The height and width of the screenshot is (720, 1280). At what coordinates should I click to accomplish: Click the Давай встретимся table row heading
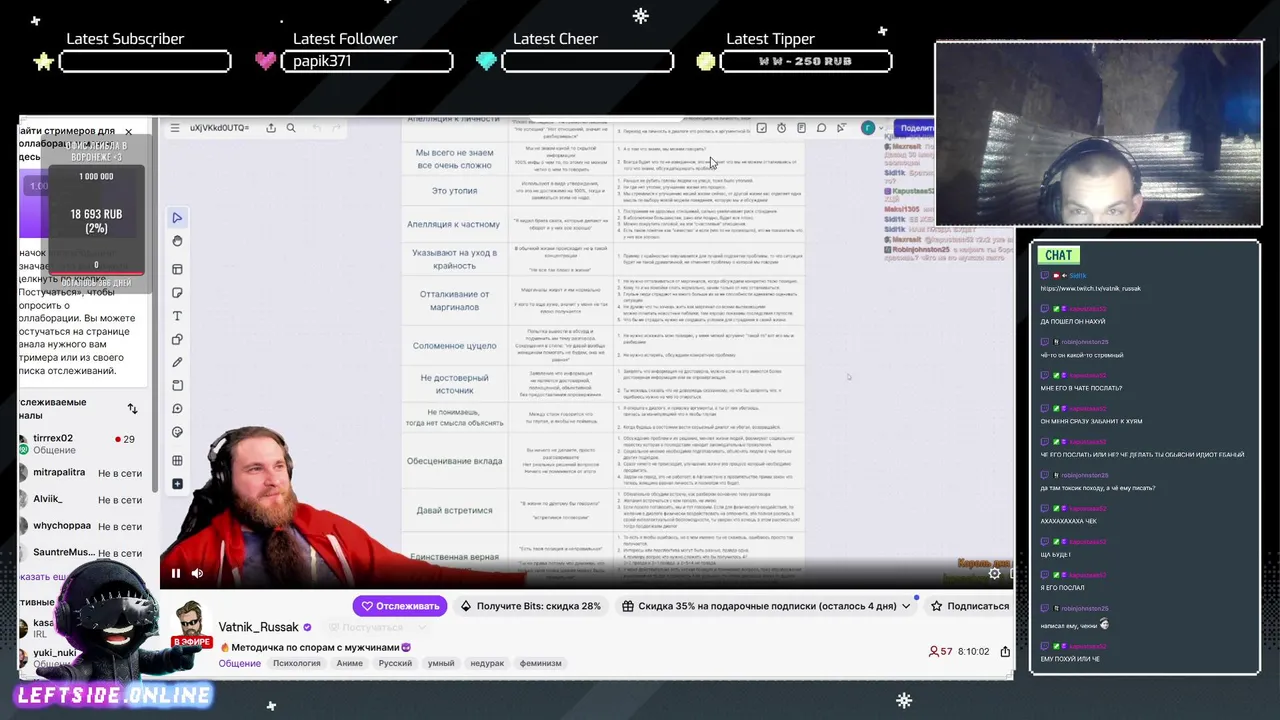click(x=455, y=510)
